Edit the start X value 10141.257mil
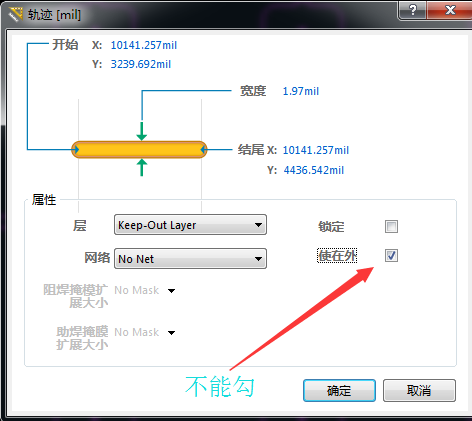 [x=144, y=45]
